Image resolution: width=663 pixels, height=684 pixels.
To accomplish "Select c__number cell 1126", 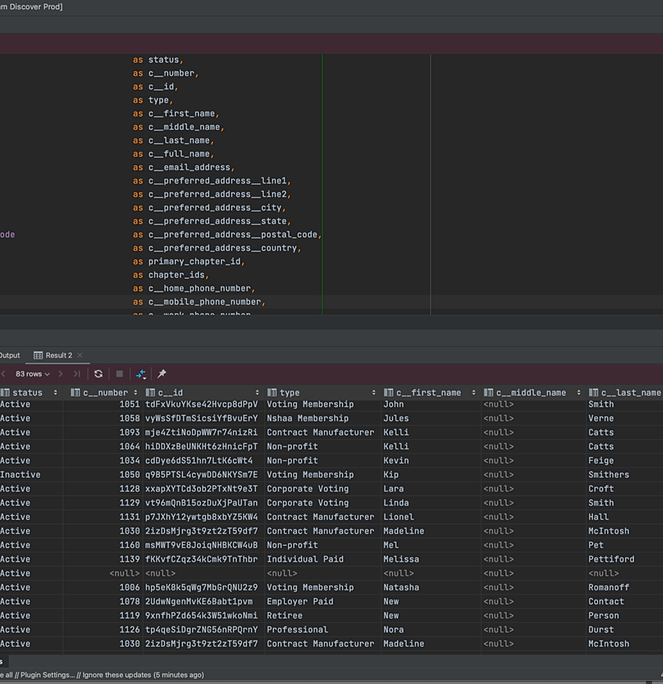I will point(130,629).
